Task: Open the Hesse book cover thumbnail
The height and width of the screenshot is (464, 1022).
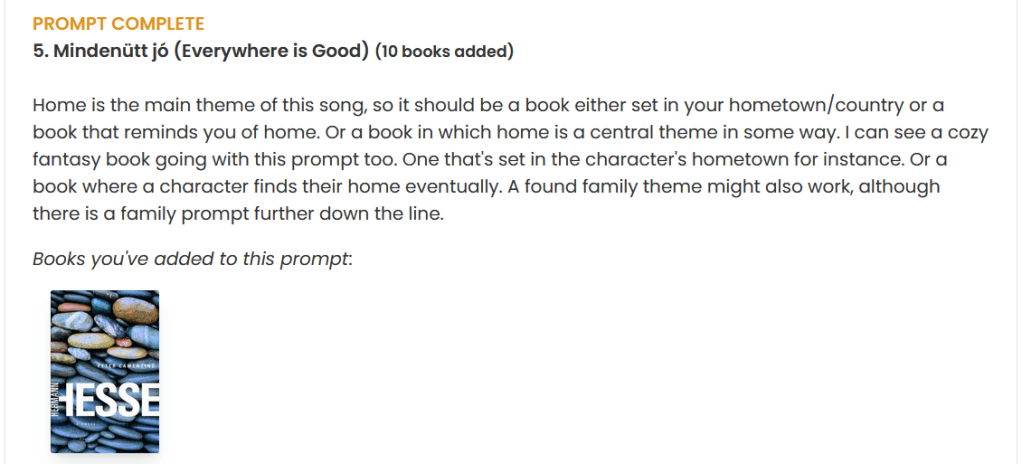Action: tap(105, 371)
